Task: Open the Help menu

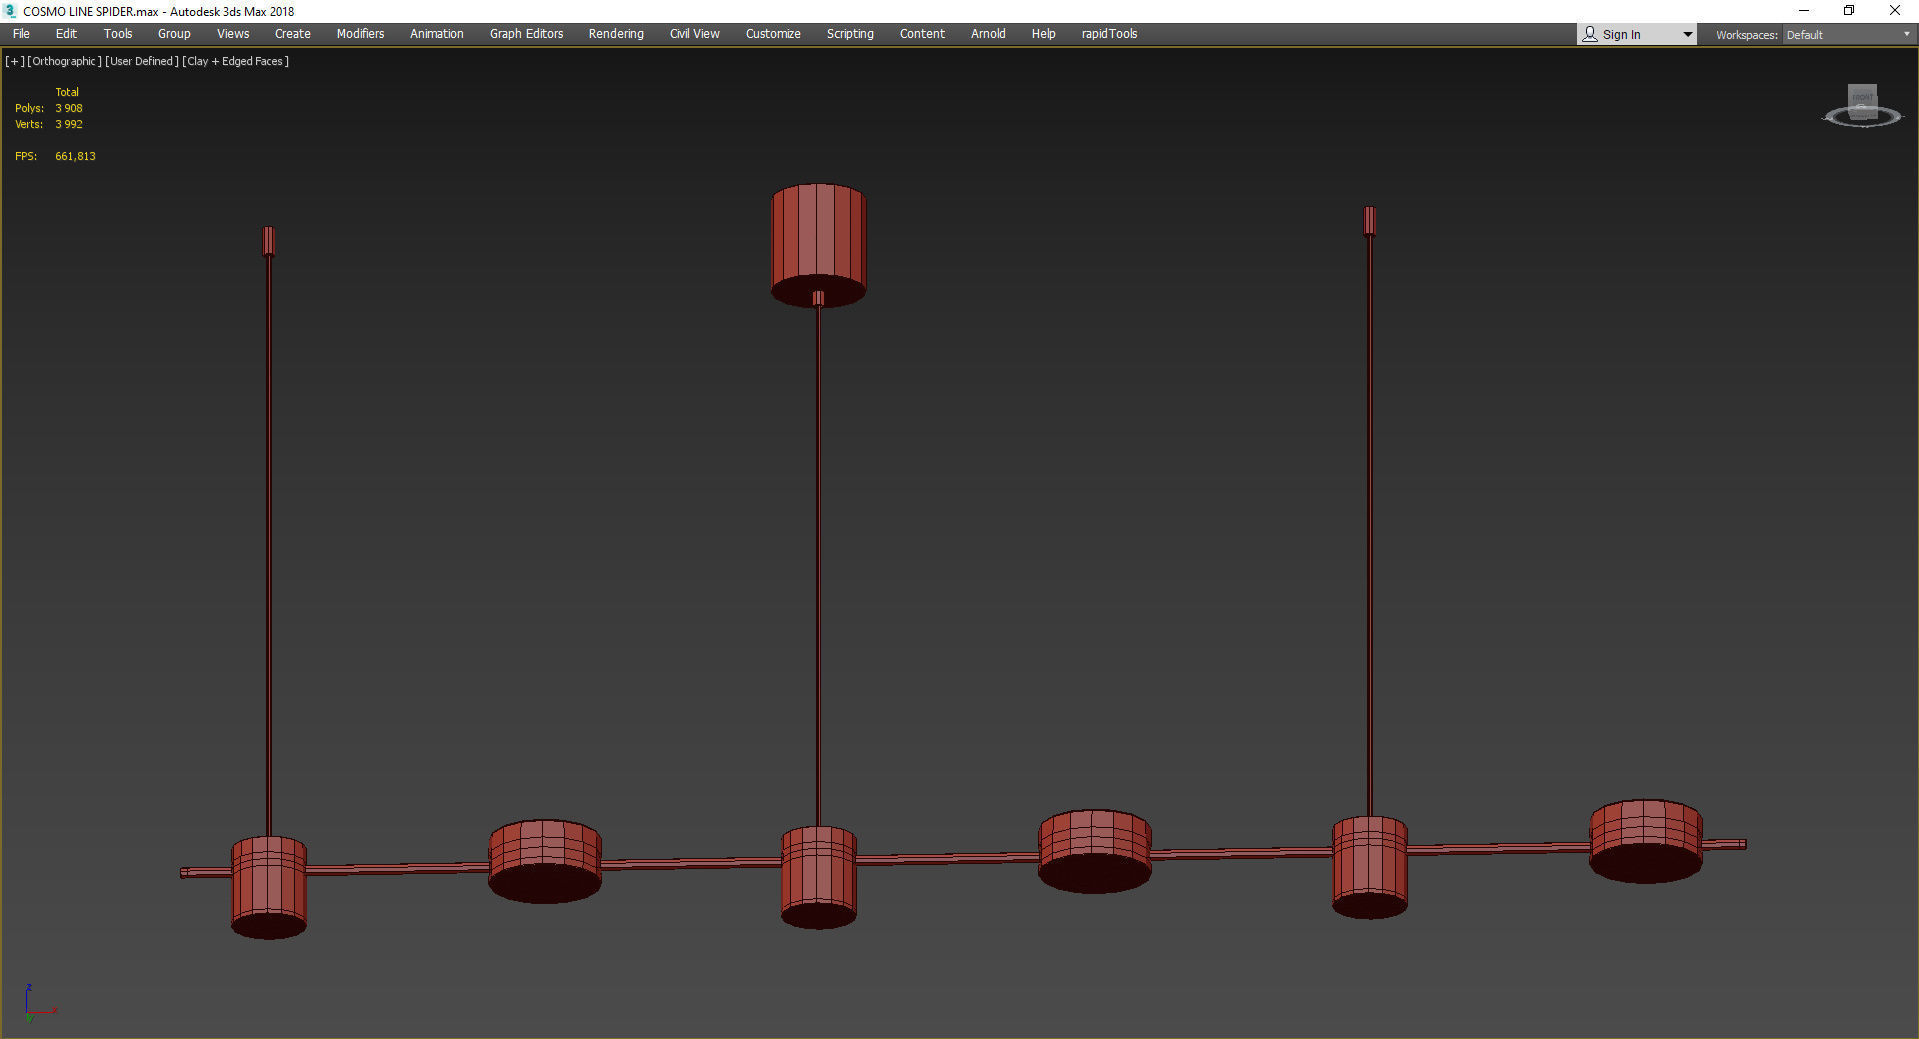Action: coord(1044,34)
